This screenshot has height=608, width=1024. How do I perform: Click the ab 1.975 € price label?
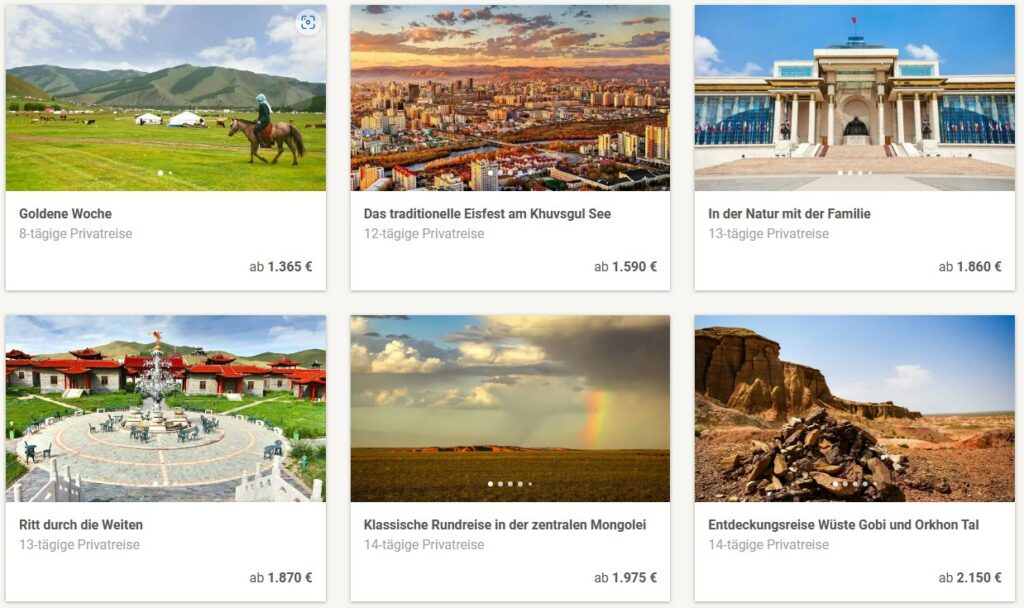[x=625, y=577]
